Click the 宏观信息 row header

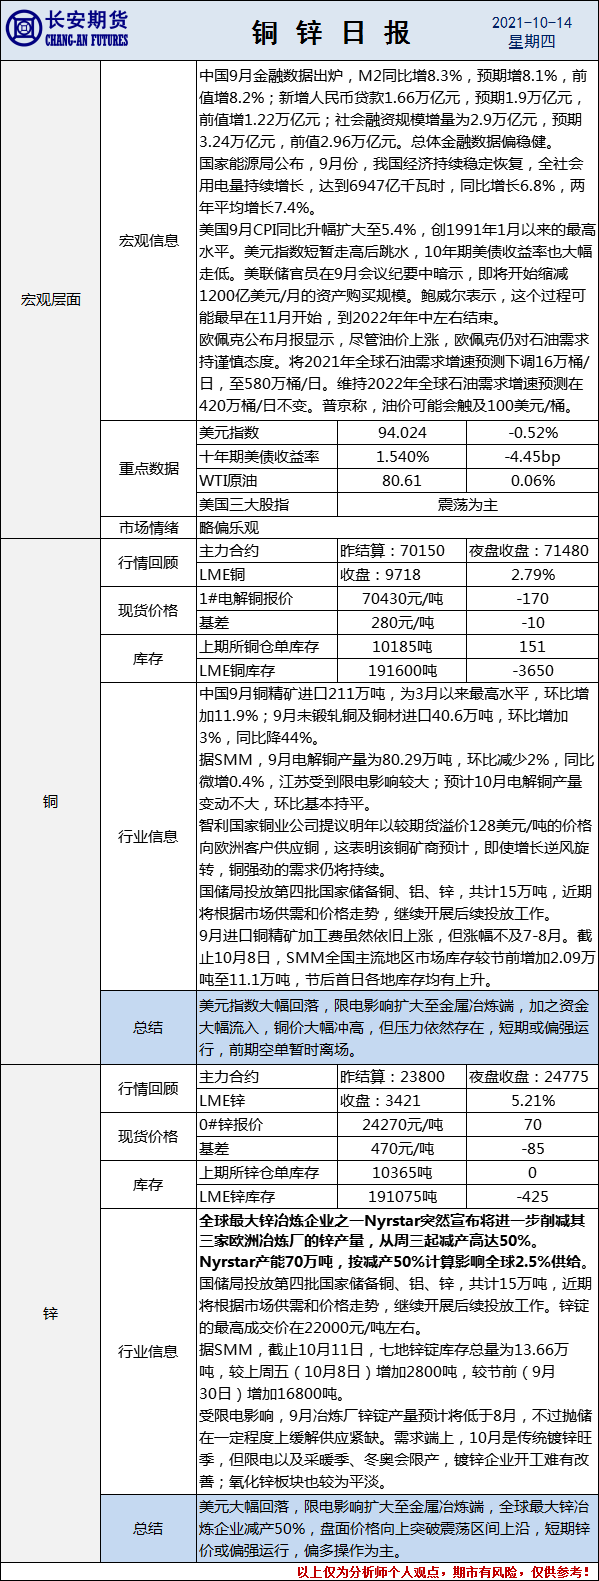point(149,240)
